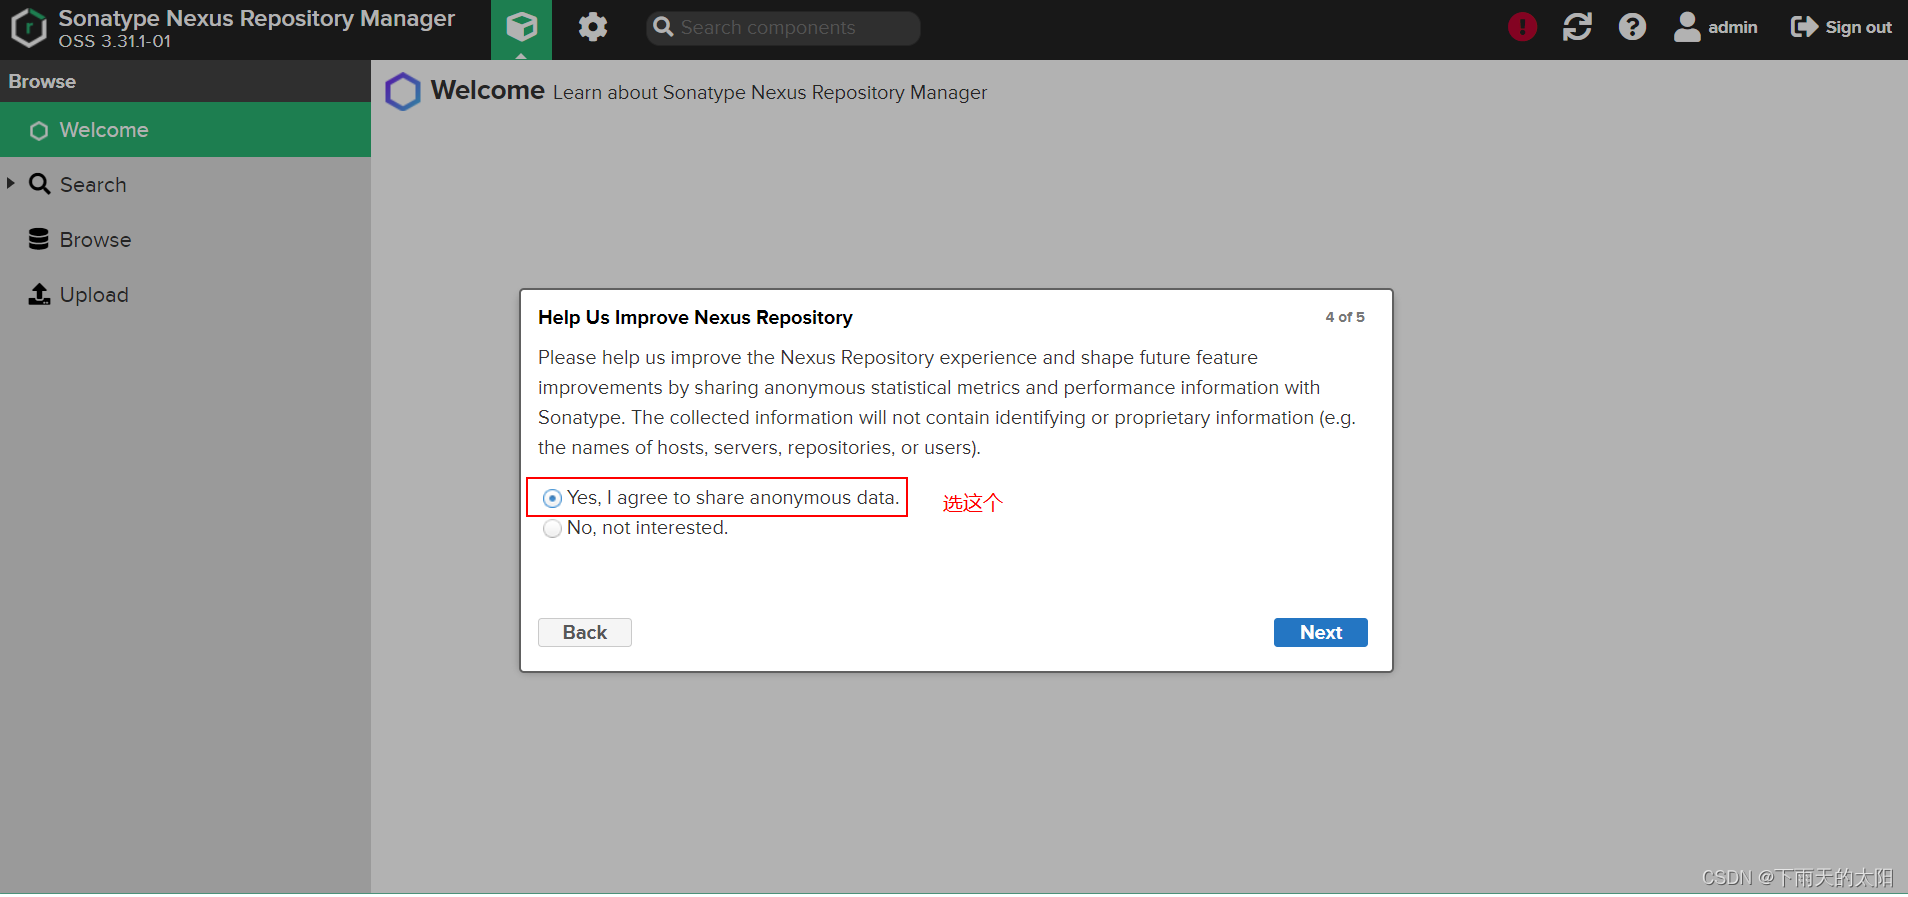Open the help question mark menu
This screenshot has height=897, width=1908.
pyautogui.click(x=1632, y=27)
